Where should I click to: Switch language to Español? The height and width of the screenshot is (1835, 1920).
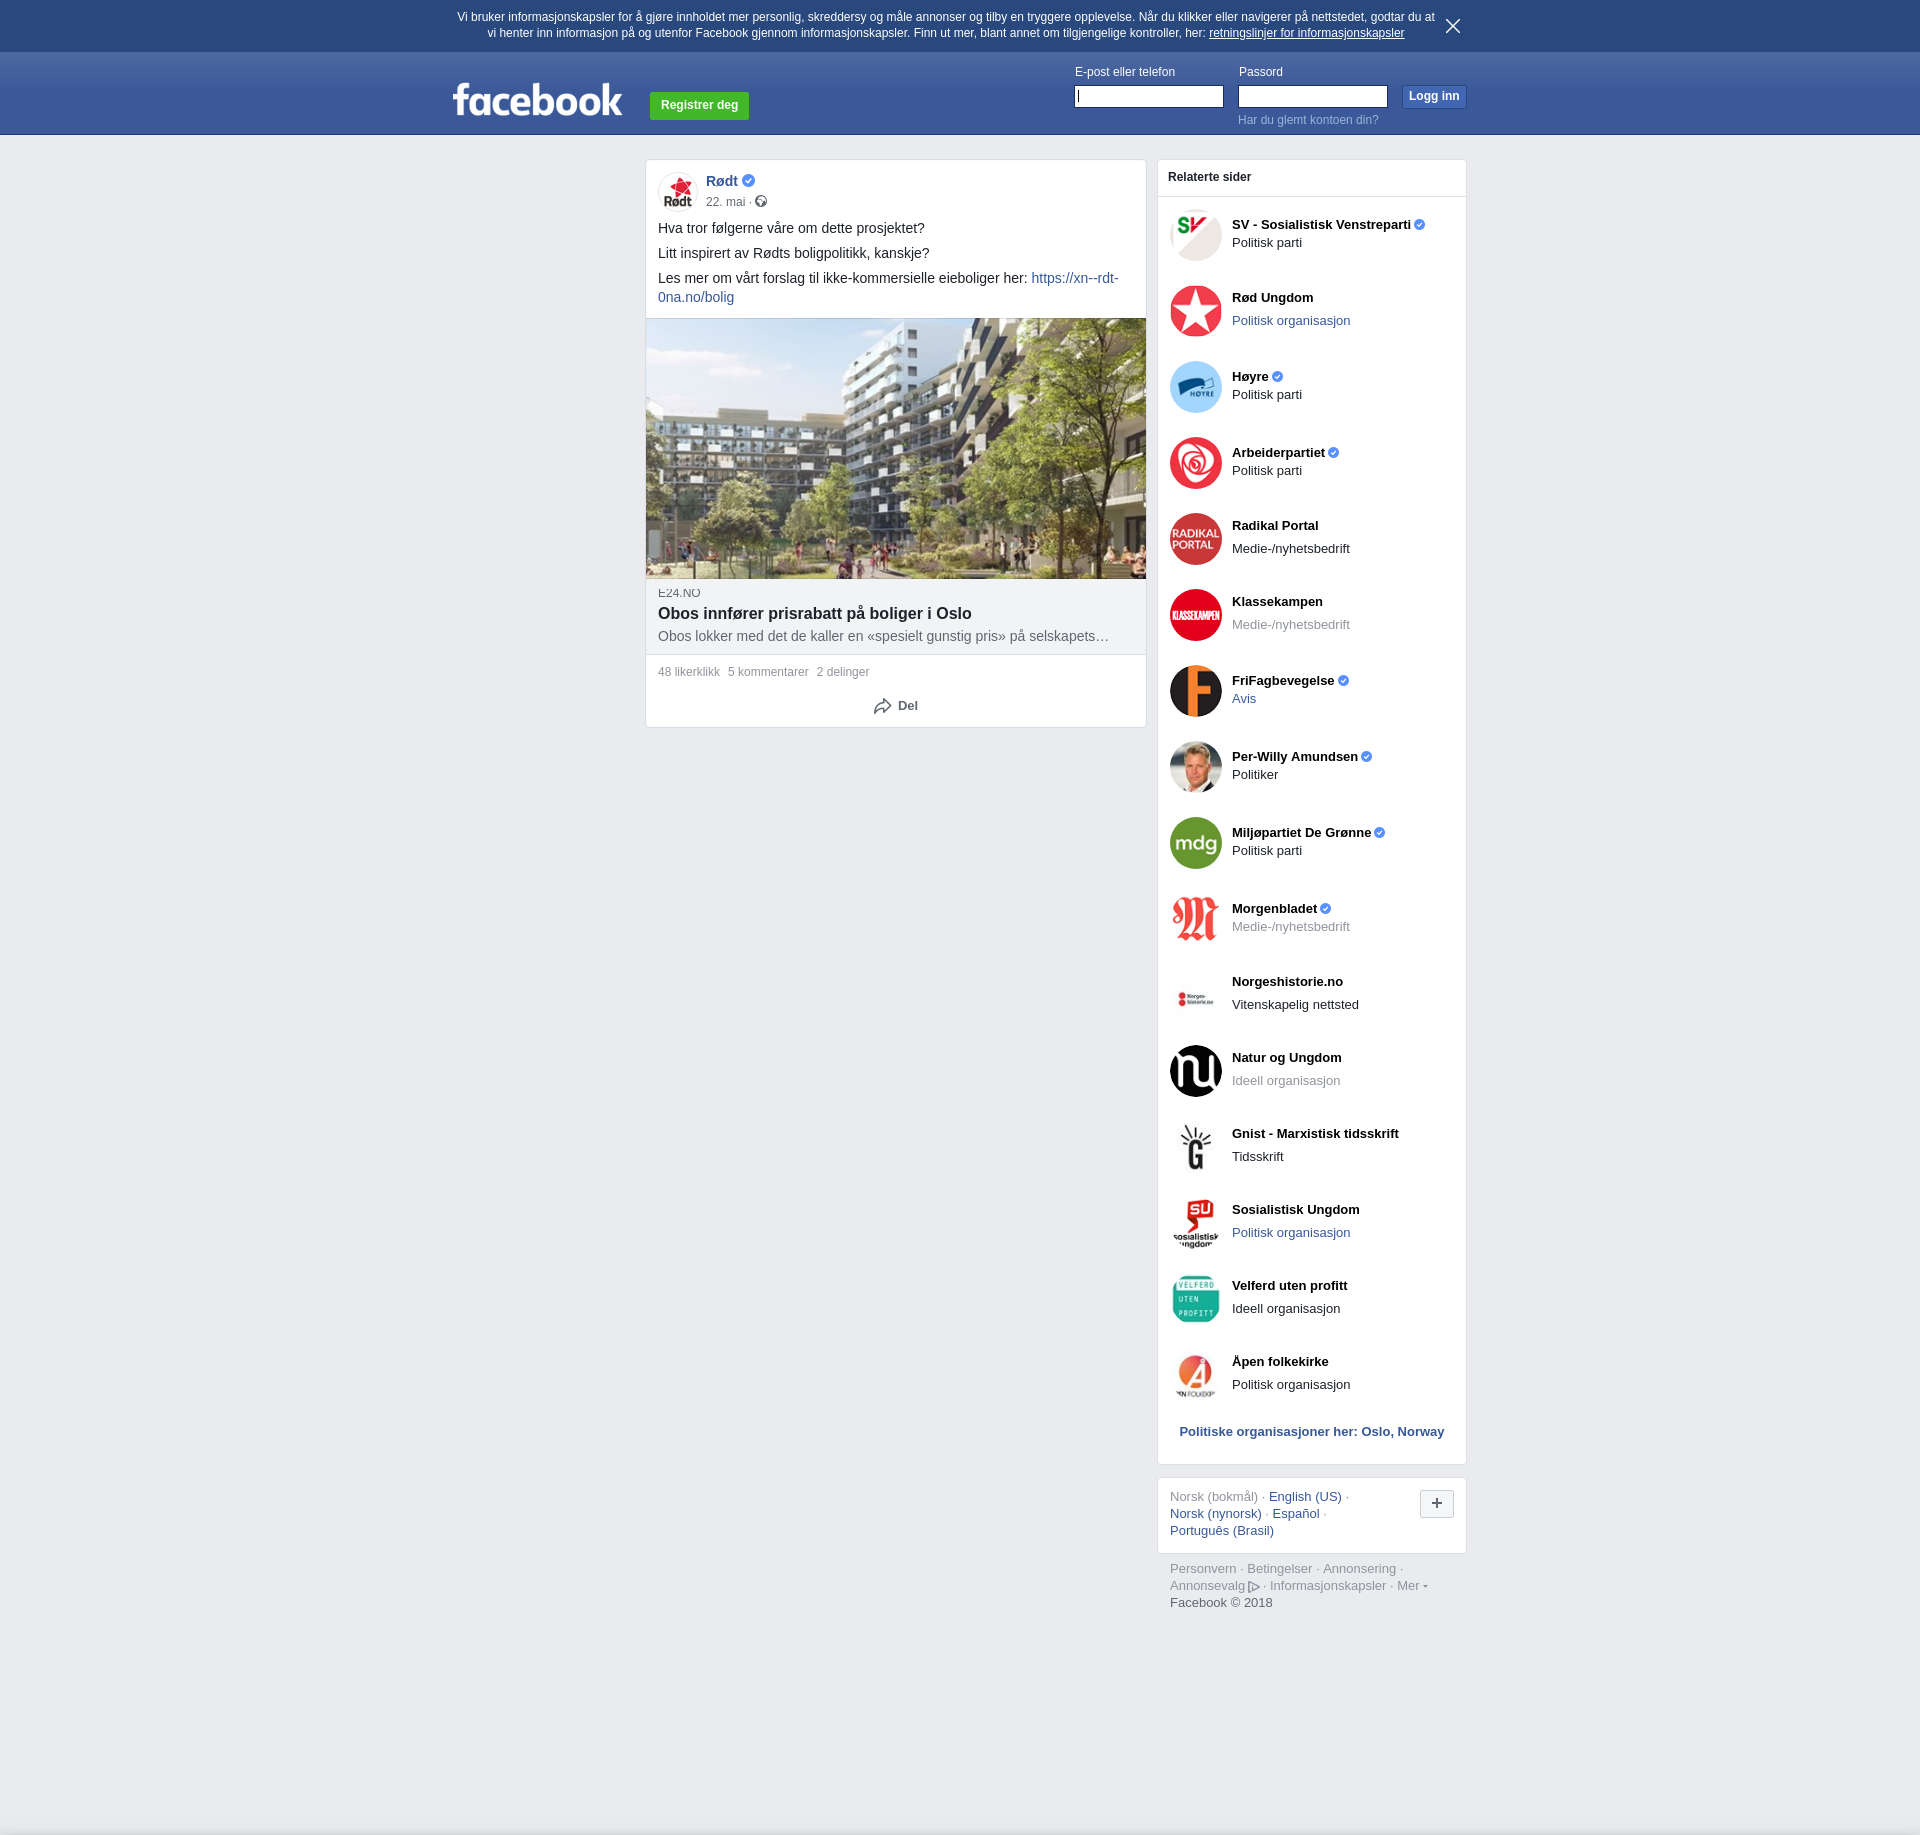(1296, 1514)
